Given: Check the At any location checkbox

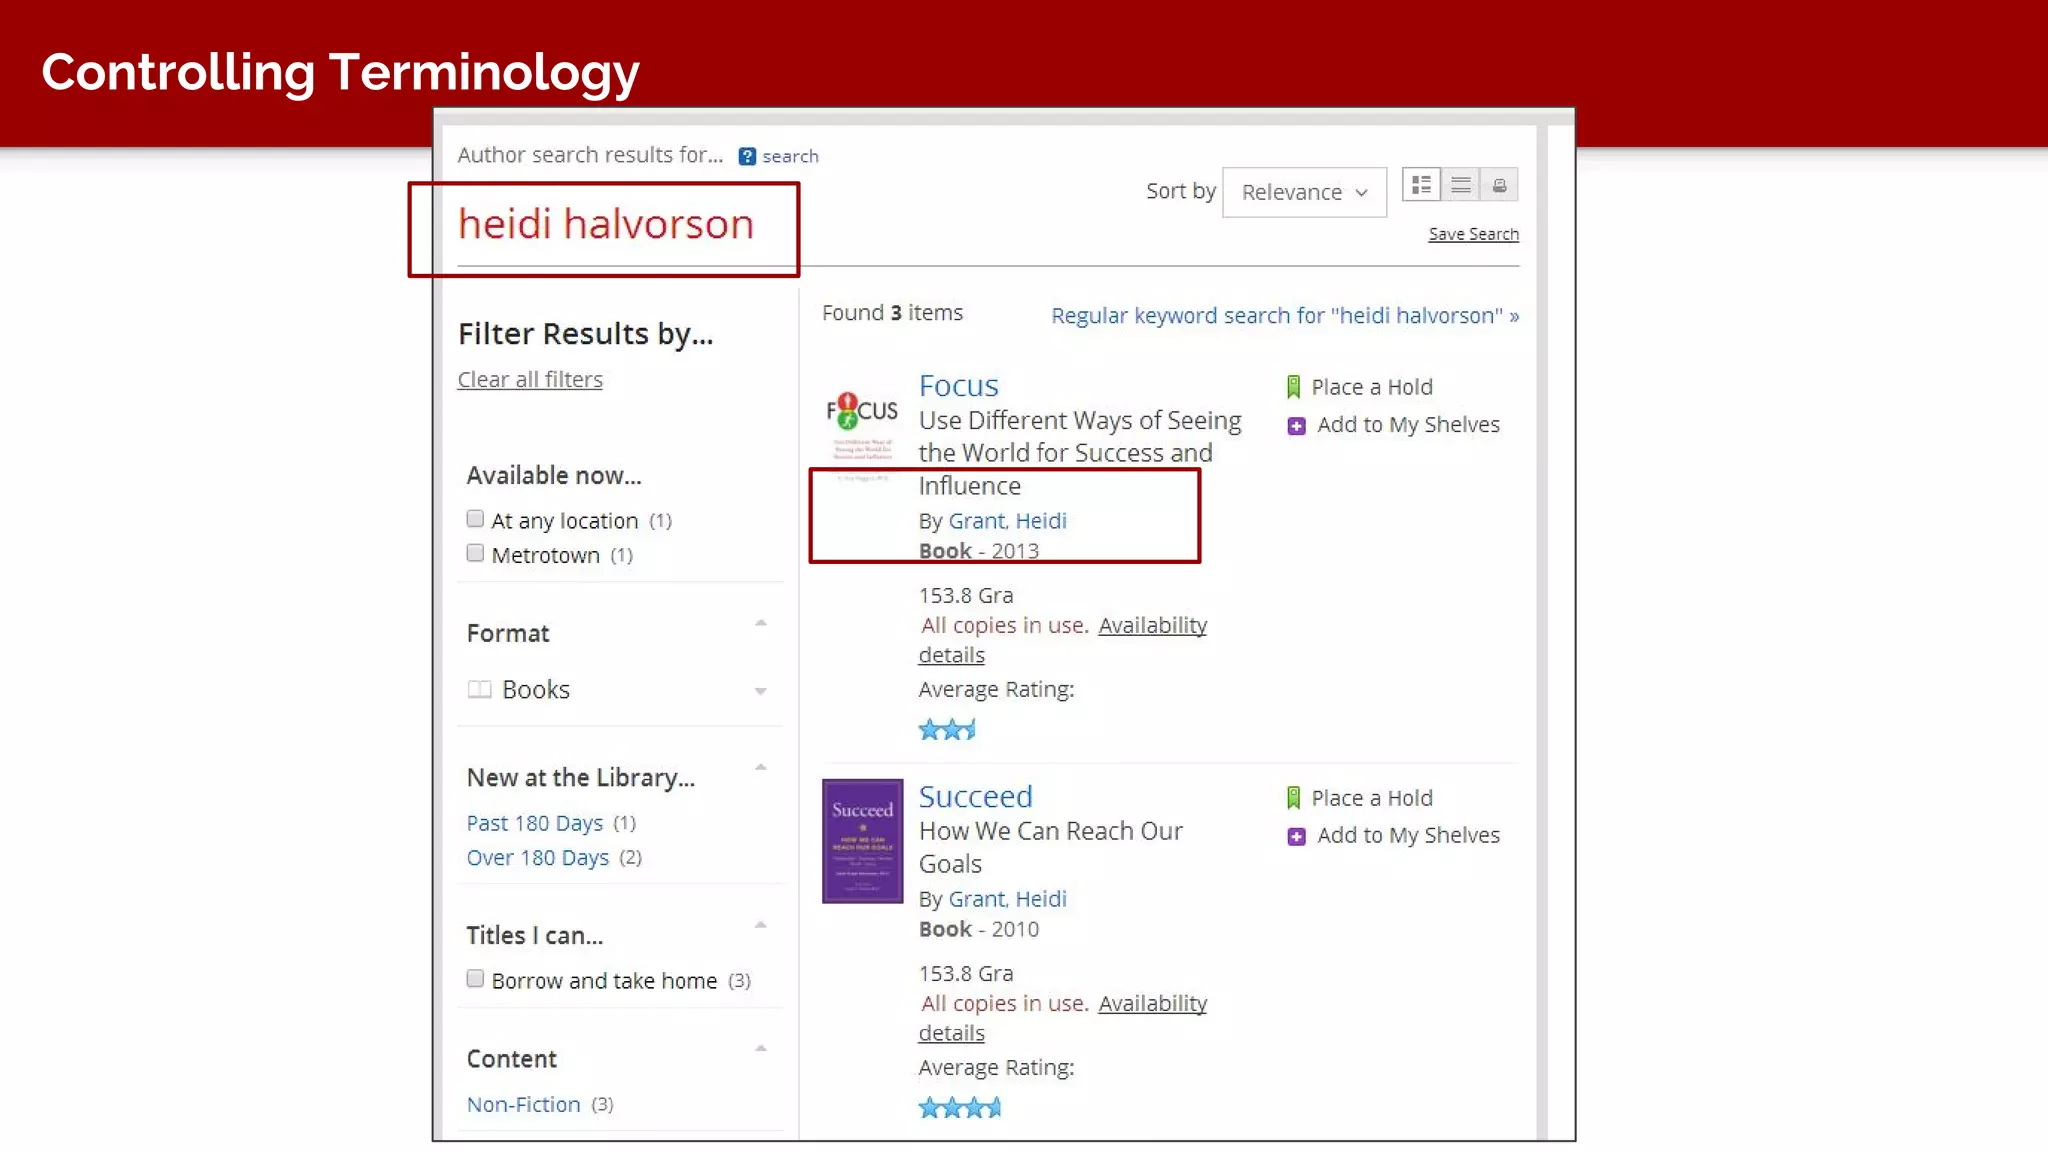Looking at the screenshot, I should (475, 519).
